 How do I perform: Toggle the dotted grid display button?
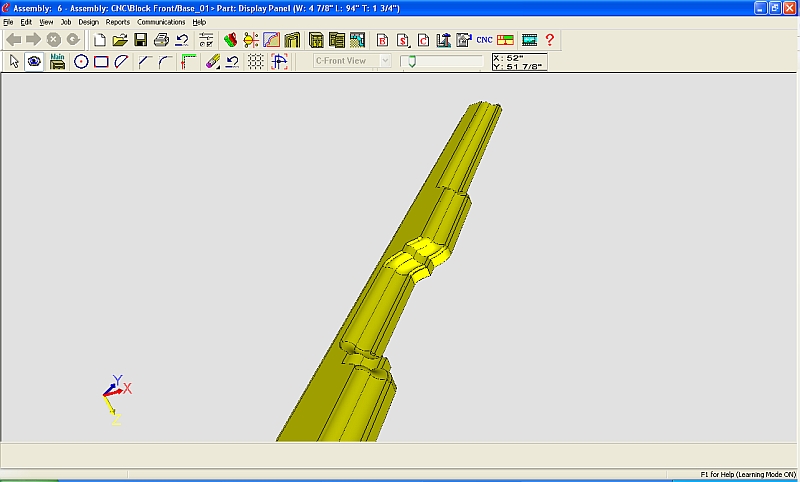256,61
